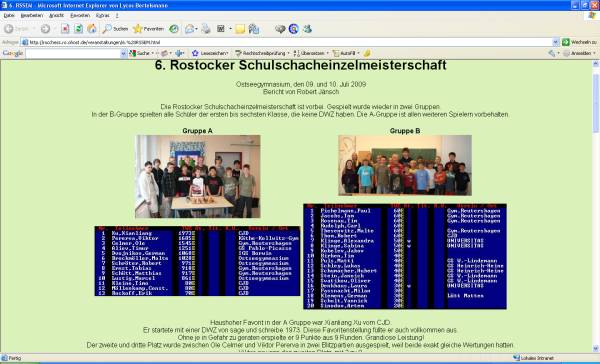This screenshot has height=364, width=600.
Task: Click the Gruppe B results table image
Action: pyautogui.click(x=405, y=256)
